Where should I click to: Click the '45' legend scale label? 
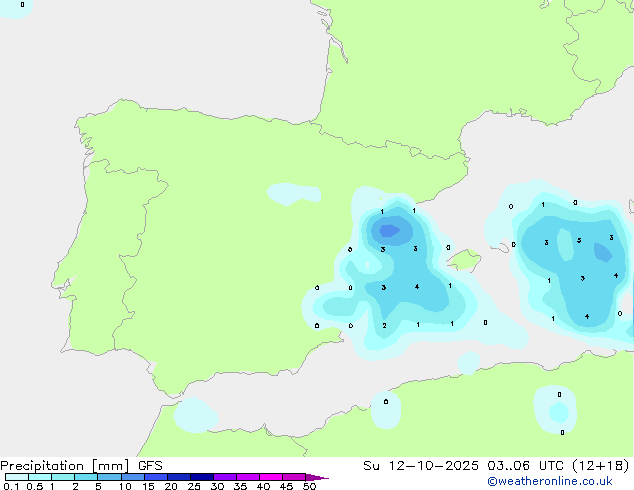point(286,486)
